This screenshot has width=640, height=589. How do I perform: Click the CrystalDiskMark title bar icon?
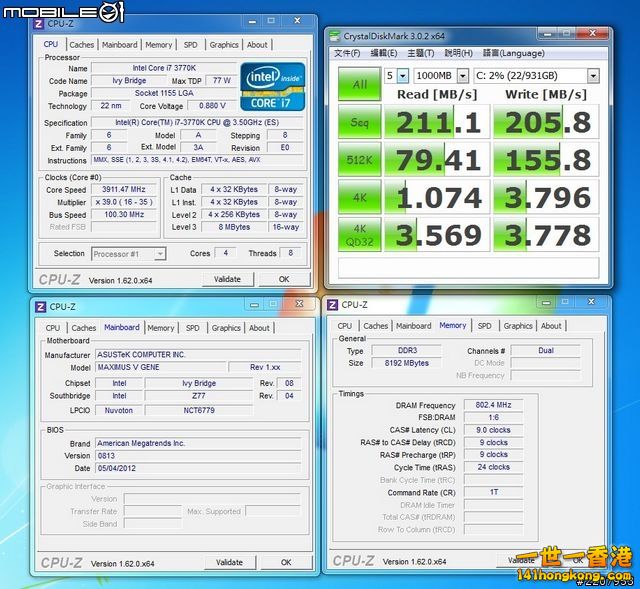[337, 33]
